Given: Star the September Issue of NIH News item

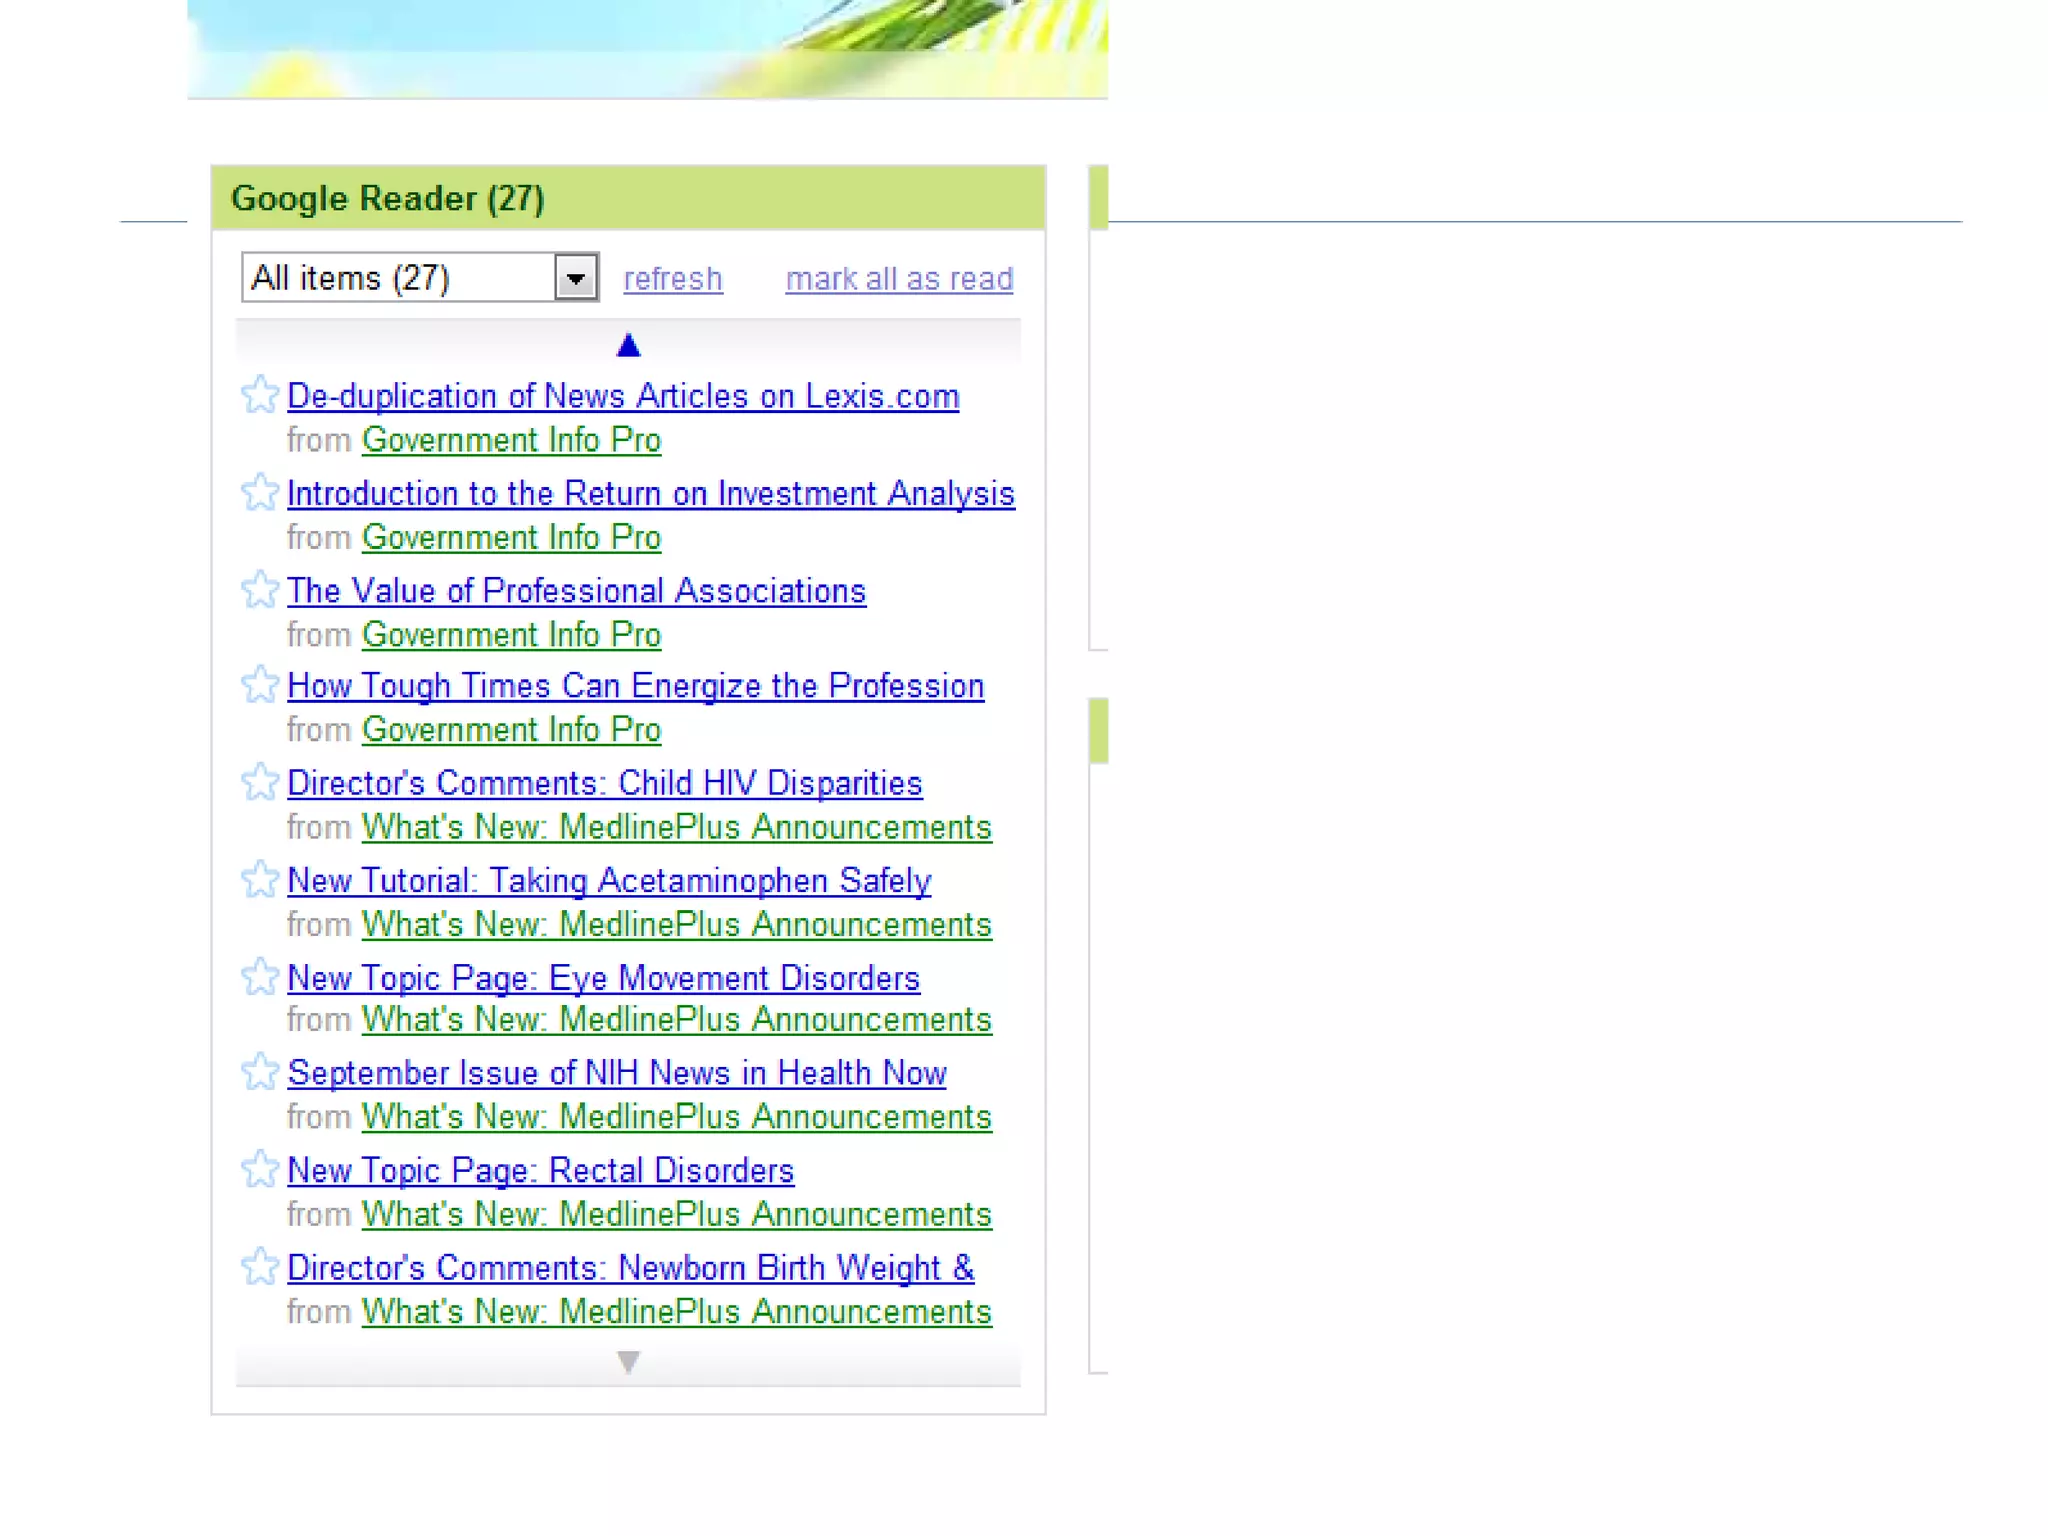Looking at the screenshot, I should pos(260,1072).
